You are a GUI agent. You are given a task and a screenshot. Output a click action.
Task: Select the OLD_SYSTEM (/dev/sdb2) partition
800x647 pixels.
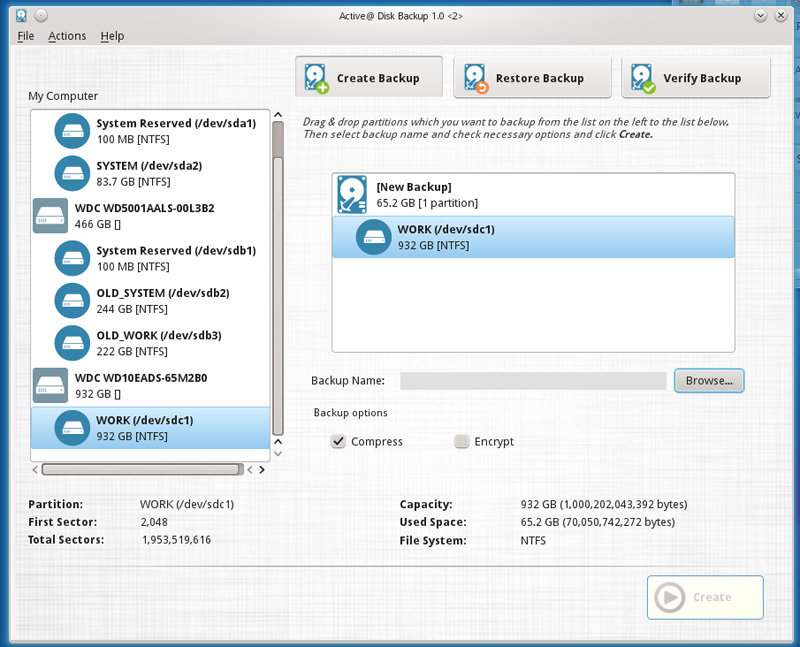pyautogui.click(x=151, y=301)
